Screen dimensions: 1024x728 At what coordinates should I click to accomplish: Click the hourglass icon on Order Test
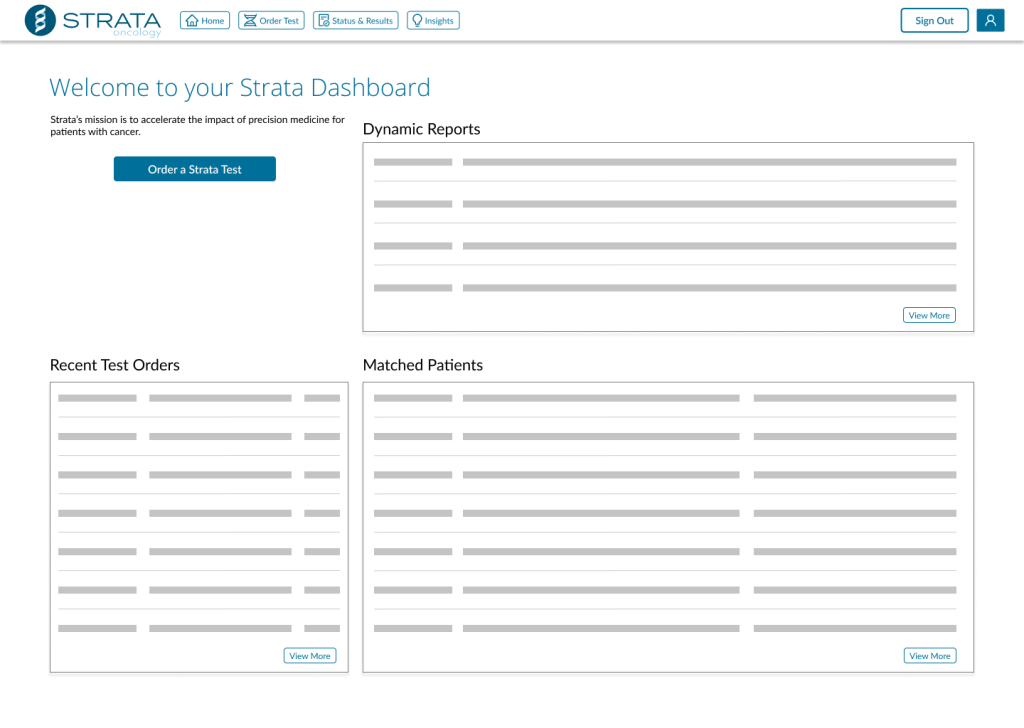coord(250,21)
